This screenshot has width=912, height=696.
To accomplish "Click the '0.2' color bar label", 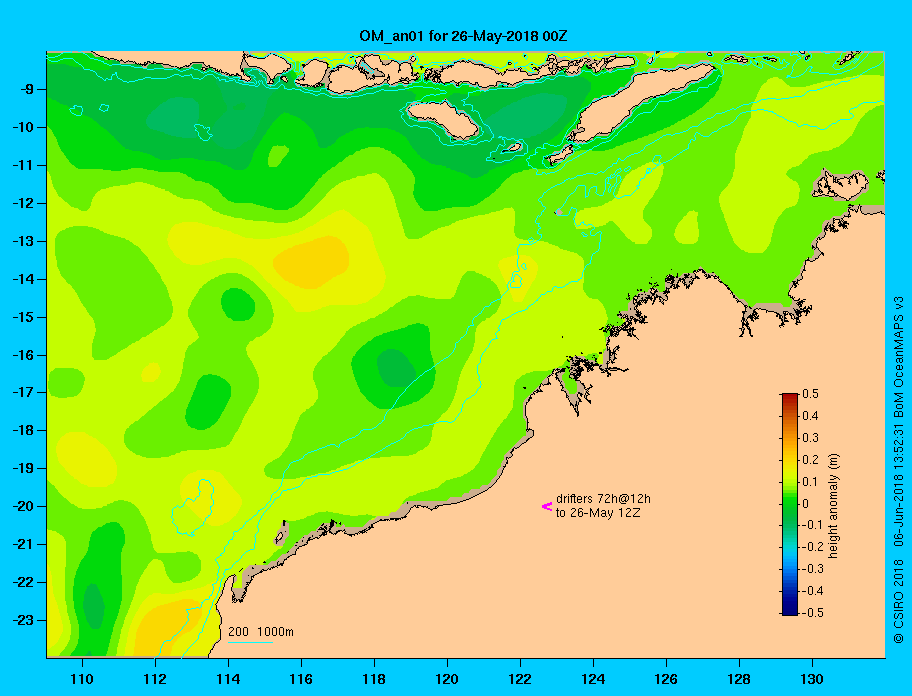I will click(810, 460).
